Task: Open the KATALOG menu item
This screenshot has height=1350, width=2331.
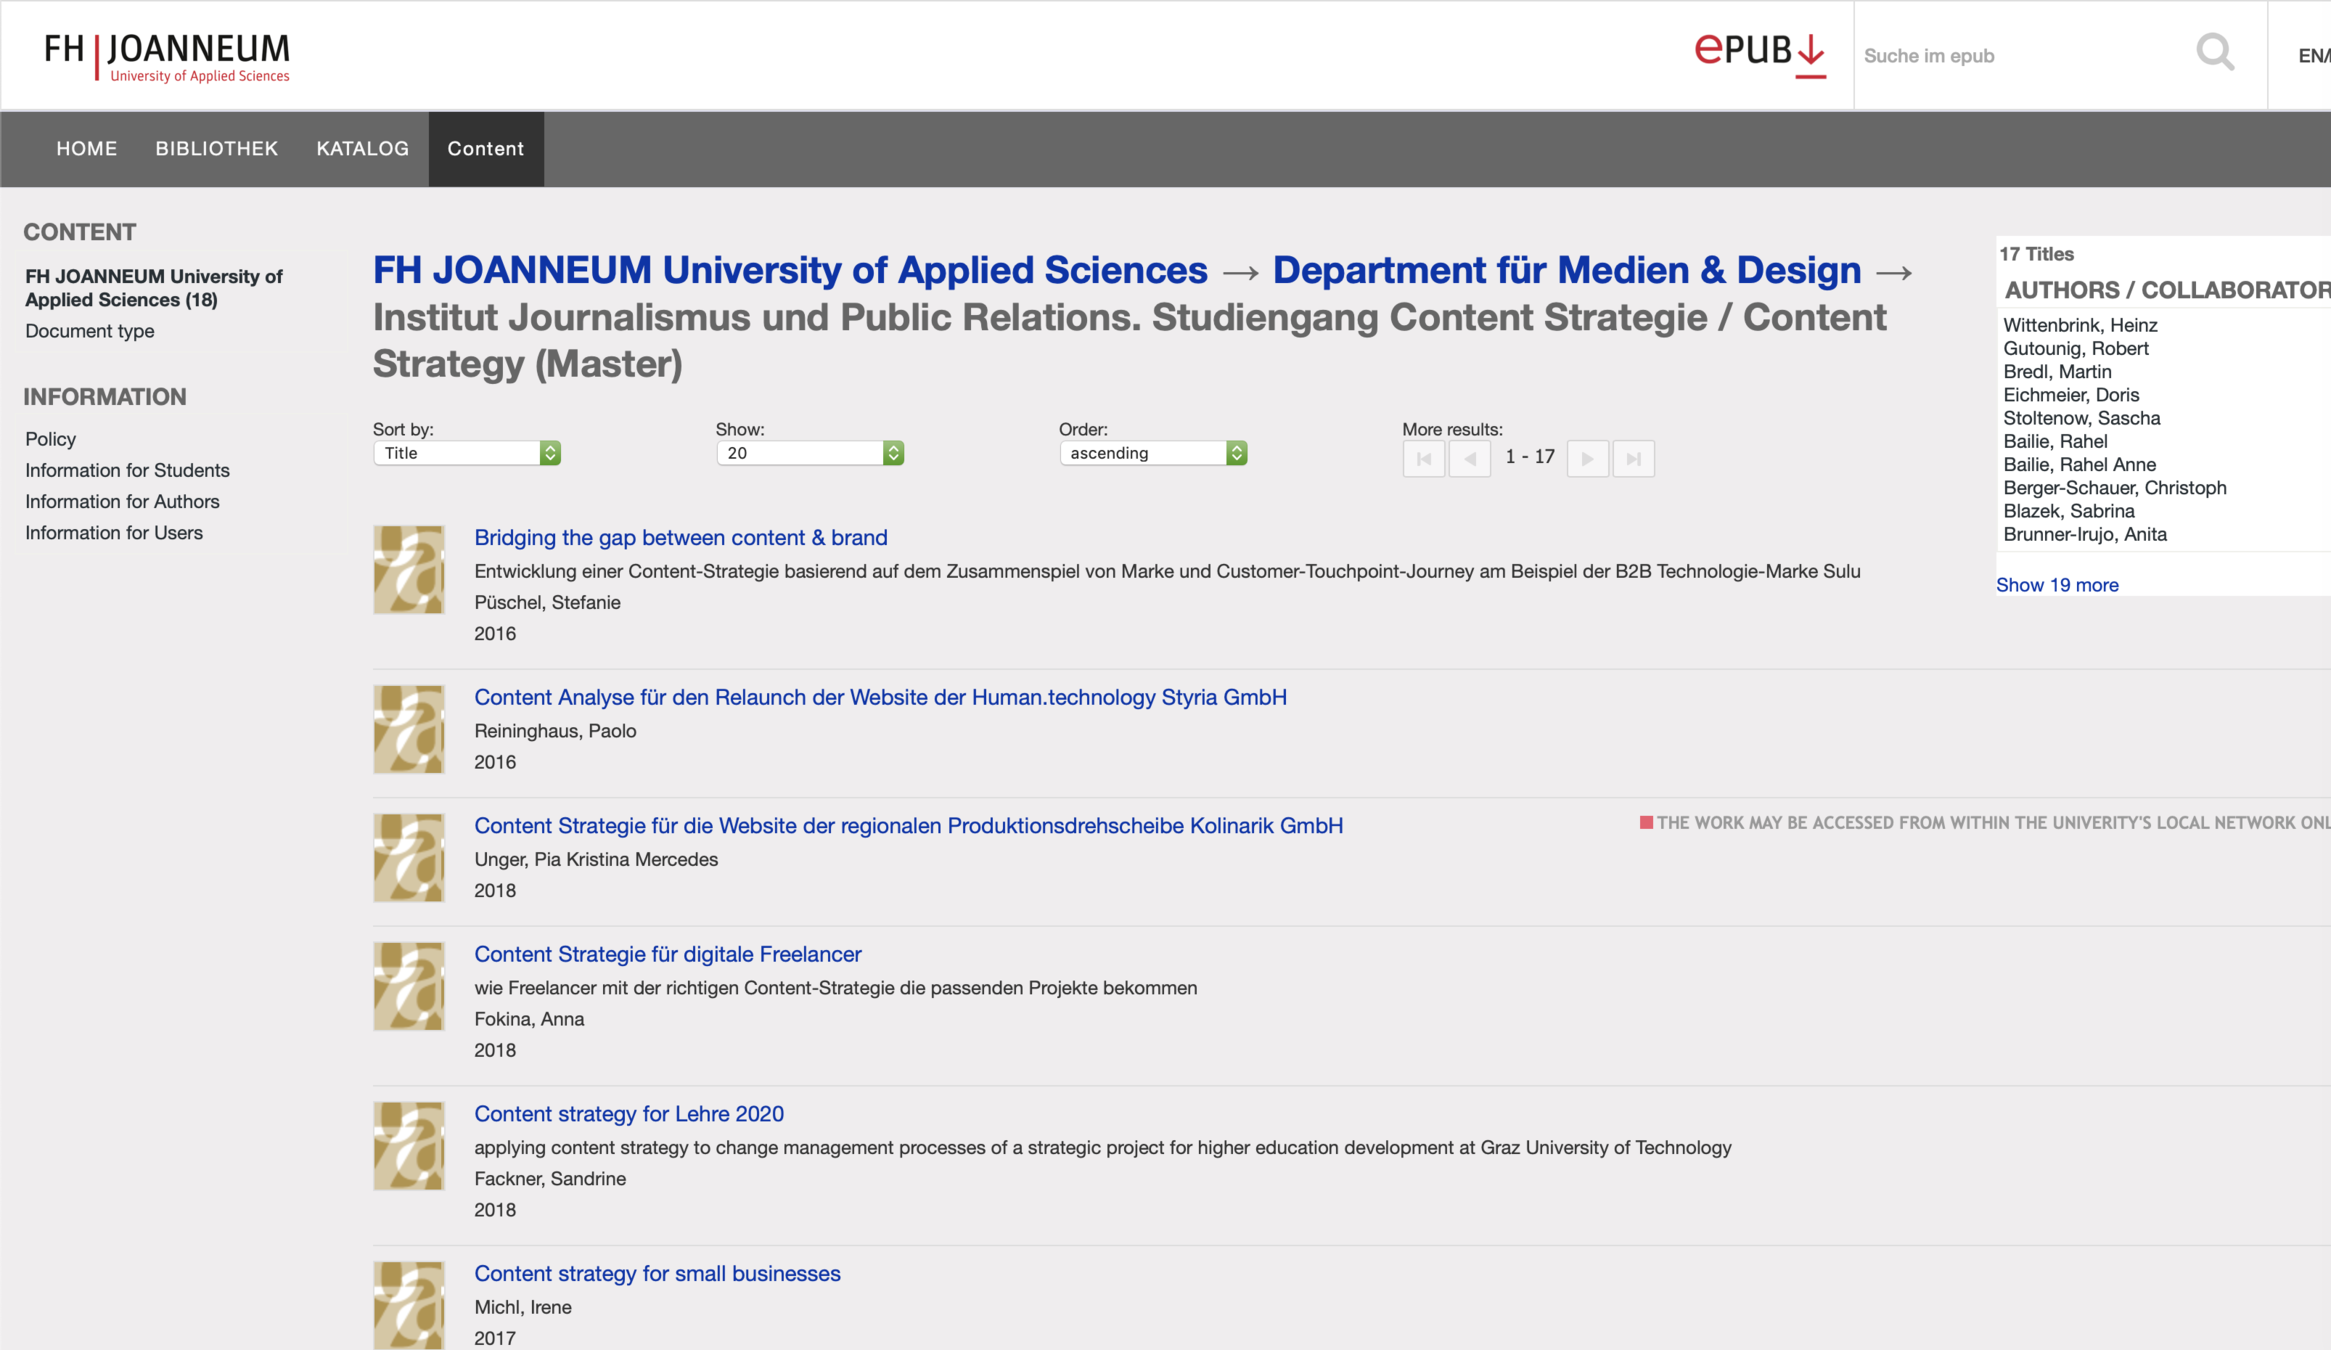Action: point(362,149)
